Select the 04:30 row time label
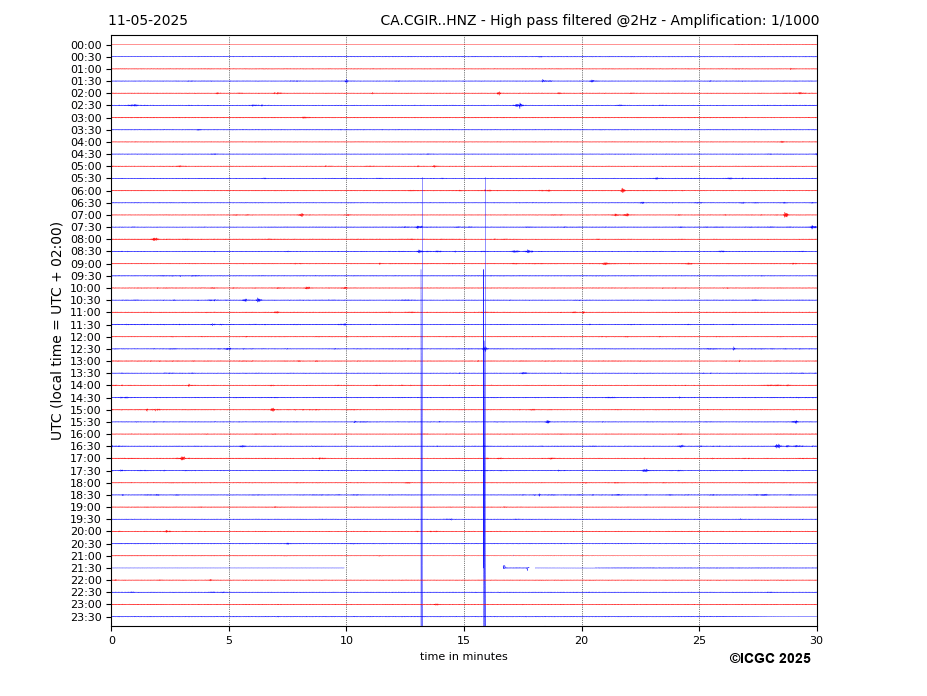 pos(86,155)
